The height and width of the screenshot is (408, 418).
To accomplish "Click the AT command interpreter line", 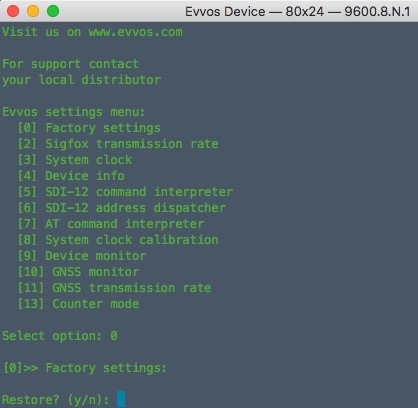I will 111,224.
